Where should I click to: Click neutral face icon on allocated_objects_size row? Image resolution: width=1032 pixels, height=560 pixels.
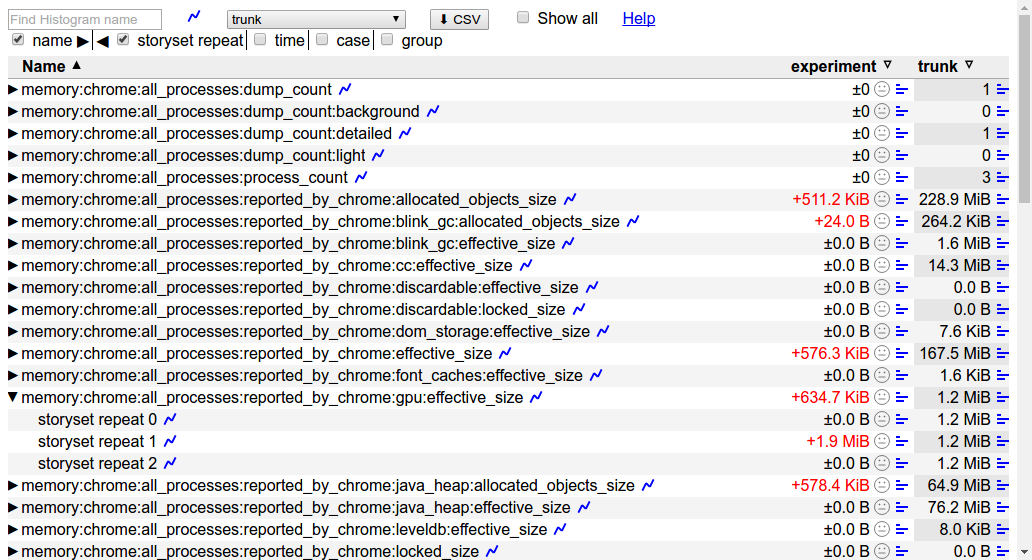pyautogui.click(x=882, y=199)
